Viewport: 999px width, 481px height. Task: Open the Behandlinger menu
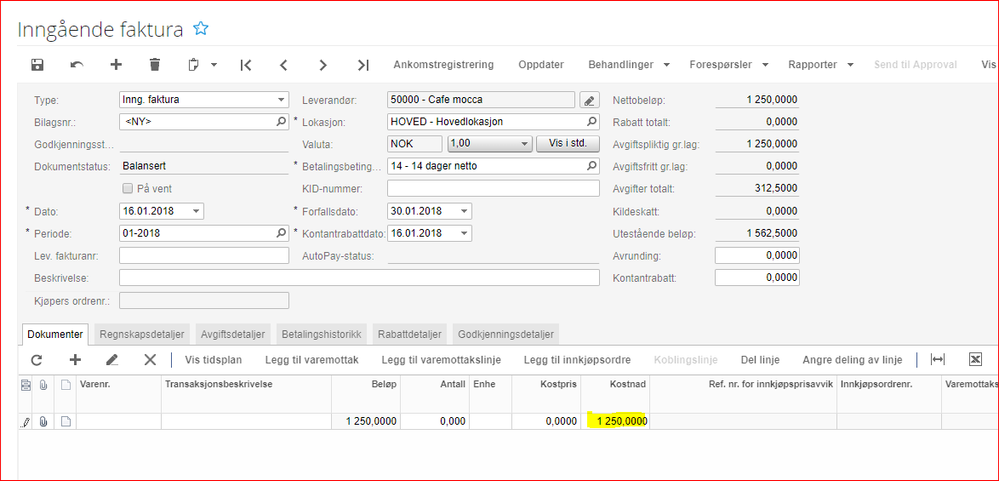click(629, 64)
